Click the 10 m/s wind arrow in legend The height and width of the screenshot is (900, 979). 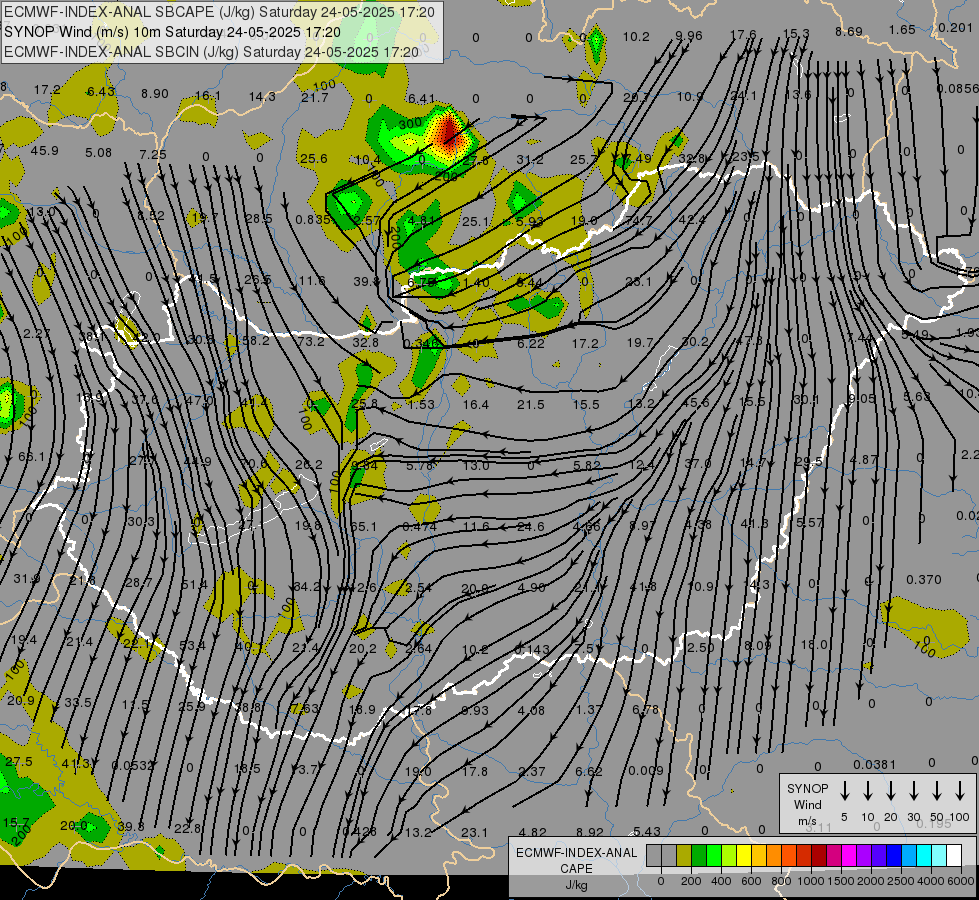point(868,791)
